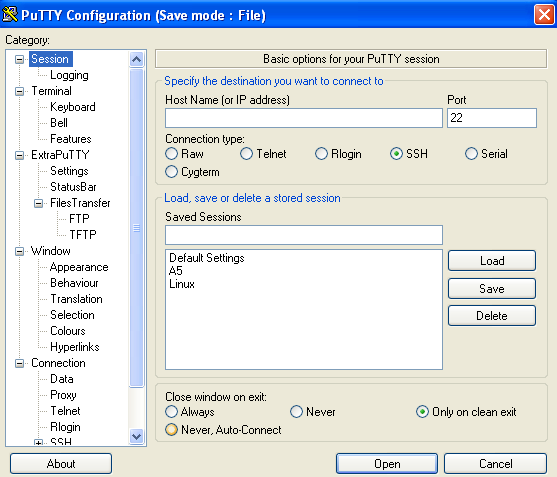Focus the Host Name input field
The width and height of the screenshot is (557, 477).
tap(304, 118)
